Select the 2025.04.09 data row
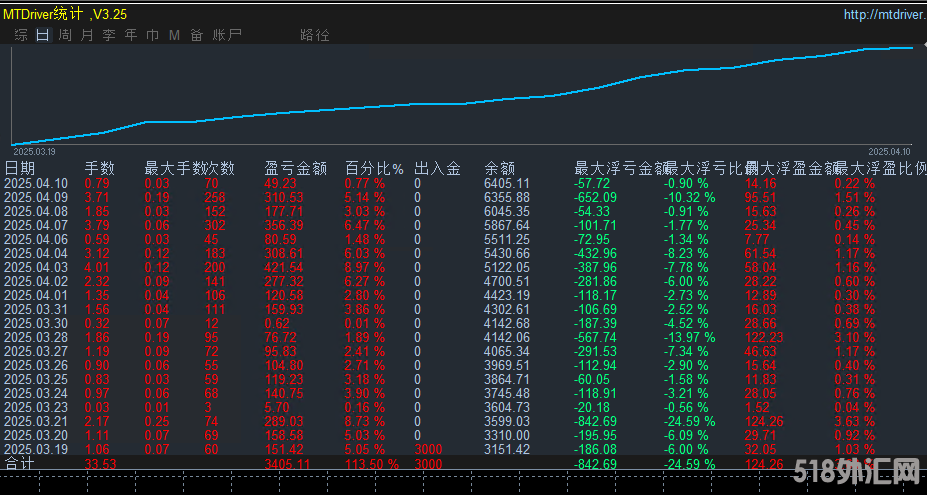 pos(36,198)
